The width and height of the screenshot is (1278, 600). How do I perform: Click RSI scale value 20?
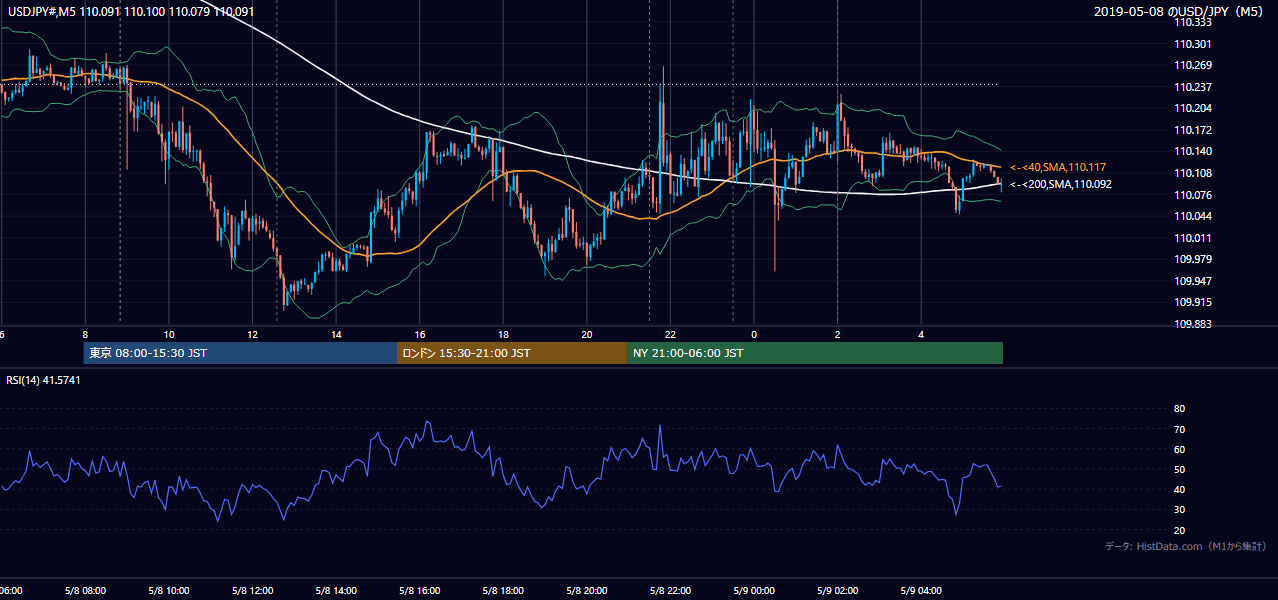coord(1179,530)
